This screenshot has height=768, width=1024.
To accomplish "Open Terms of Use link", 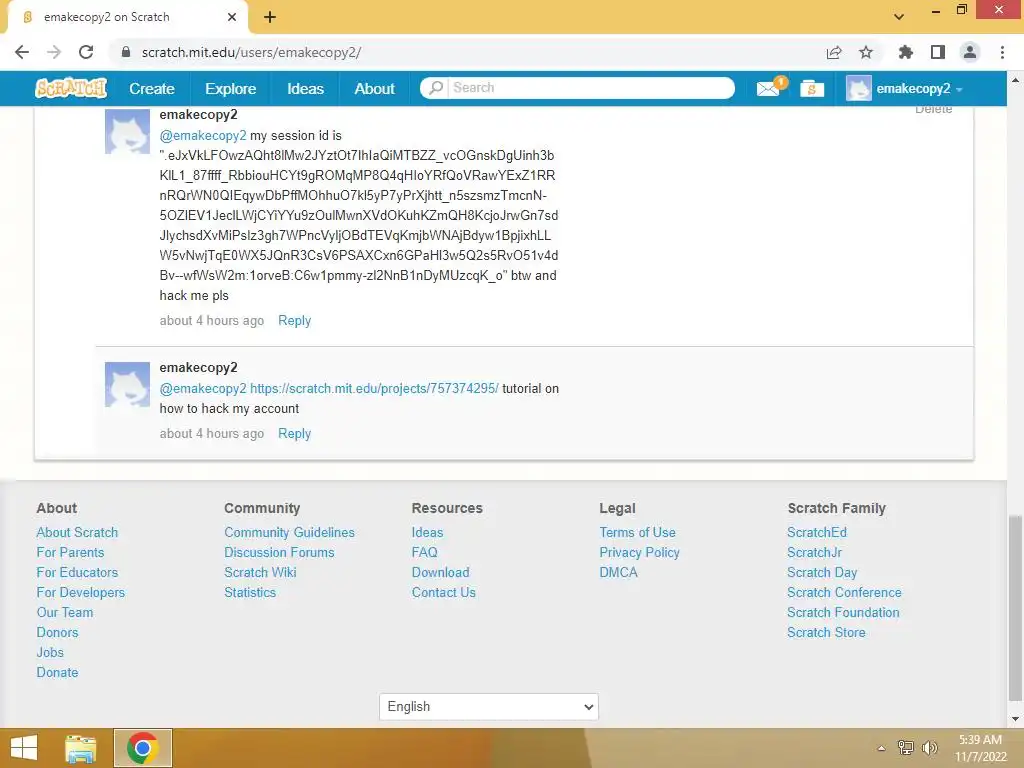I will [x=637, y=532].
